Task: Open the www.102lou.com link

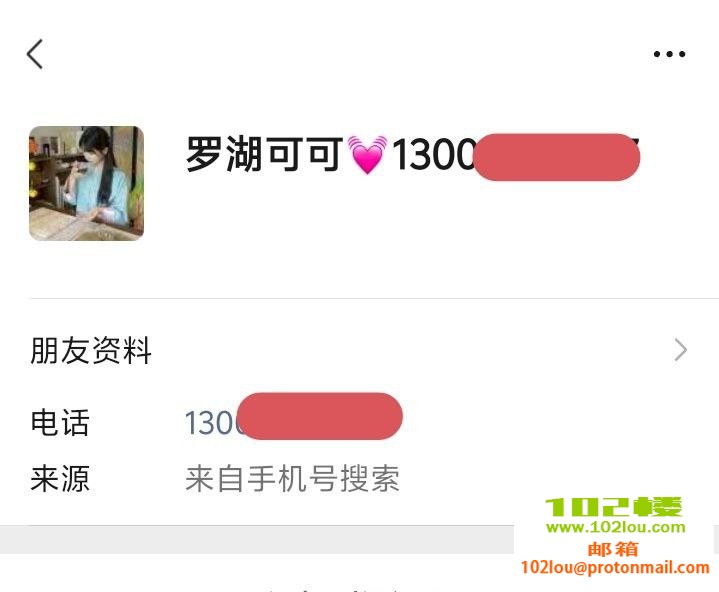Action: point(615,527)
